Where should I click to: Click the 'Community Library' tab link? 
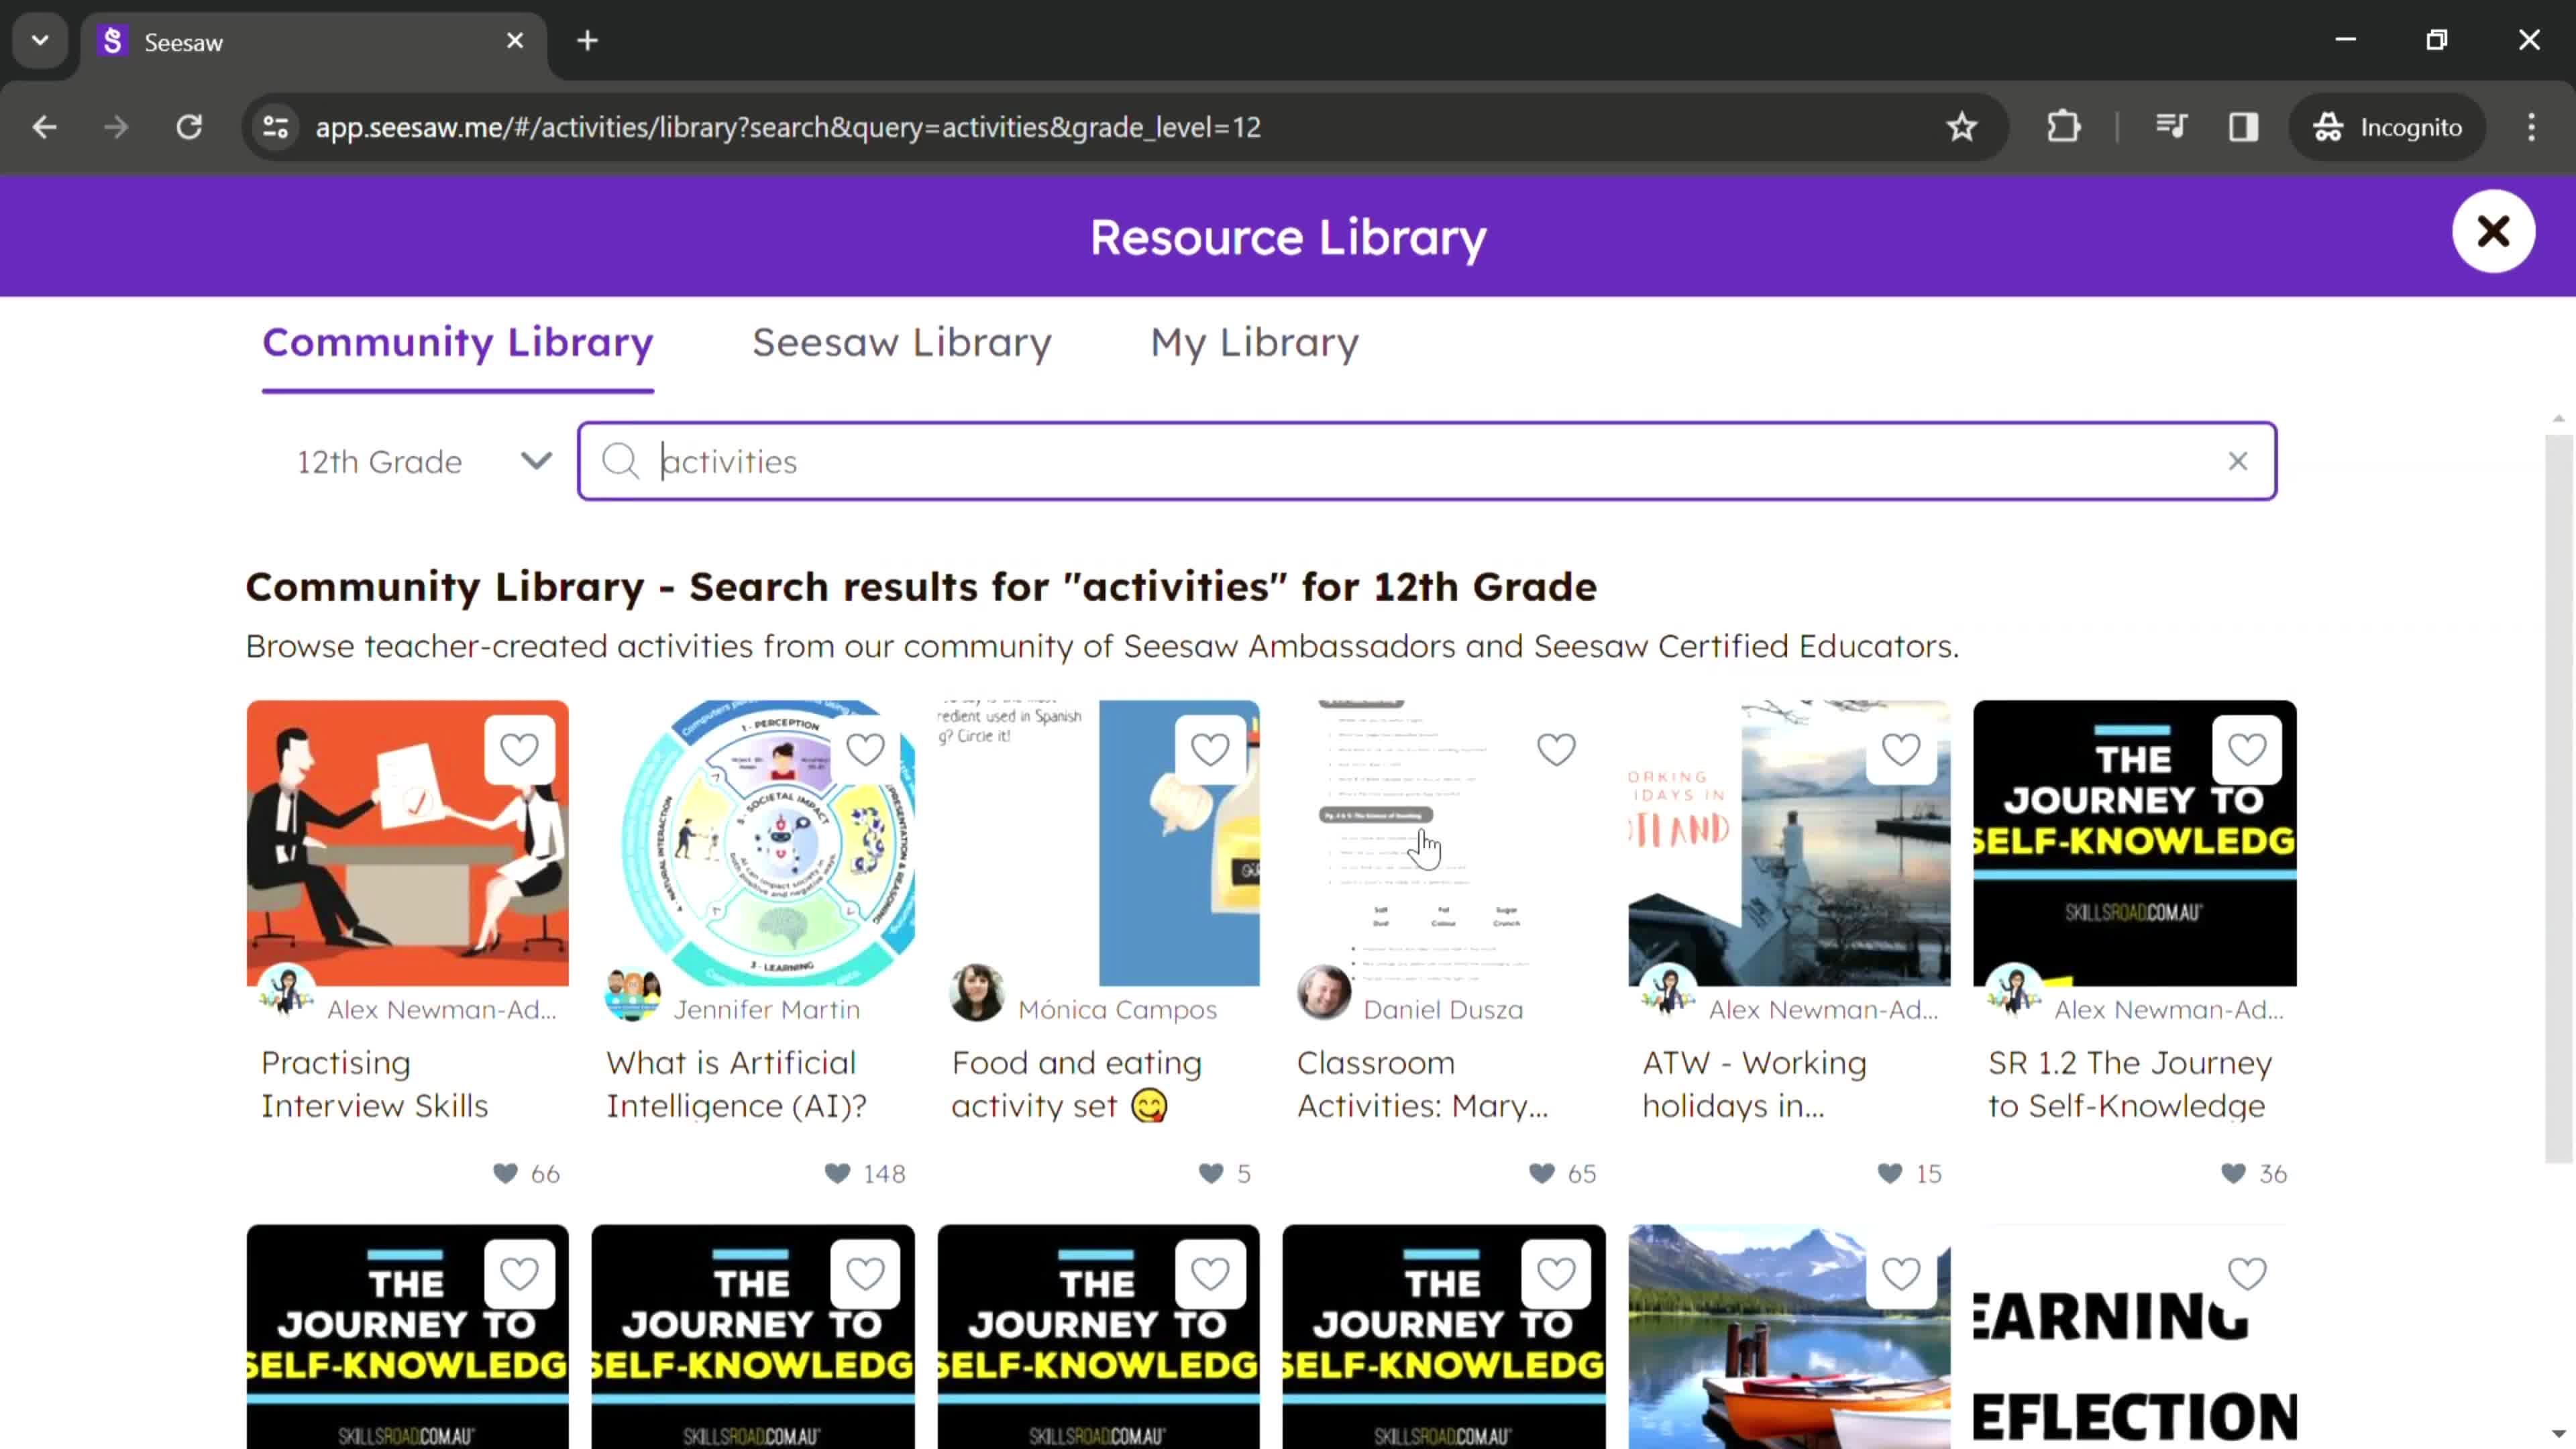[456, 341]
